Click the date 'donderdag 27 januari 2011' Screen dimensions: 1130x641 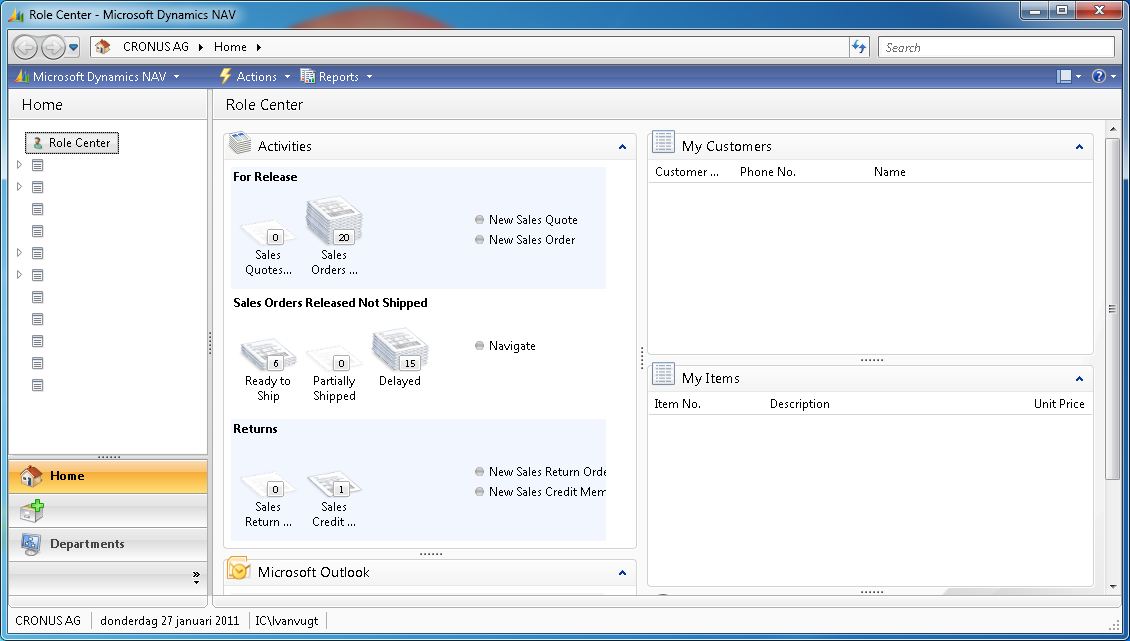coord(169,621)
